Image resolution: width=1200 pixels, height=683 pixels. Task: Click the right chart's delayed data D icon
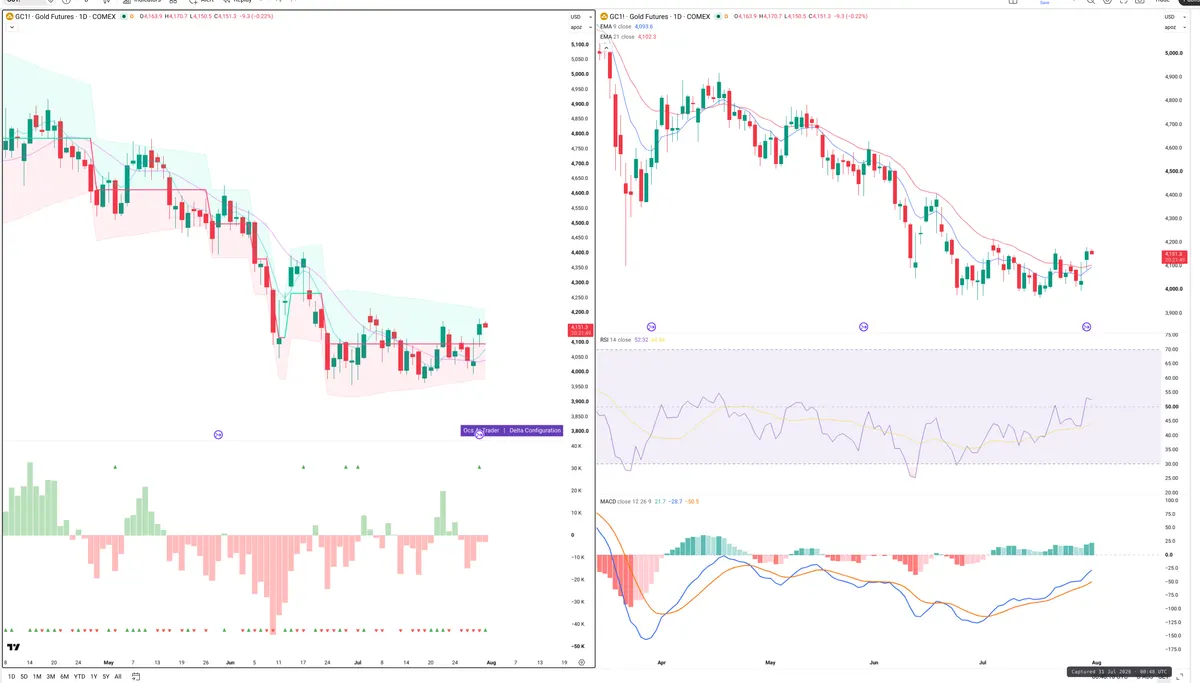click(727, 17)
